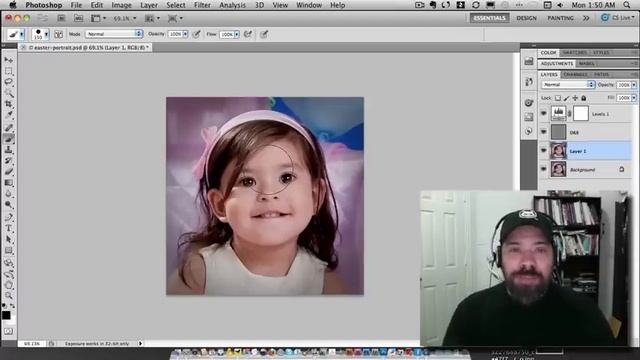Open the layer Fill dropdown
Screen dimensions: 640x360
coord(634,98)
